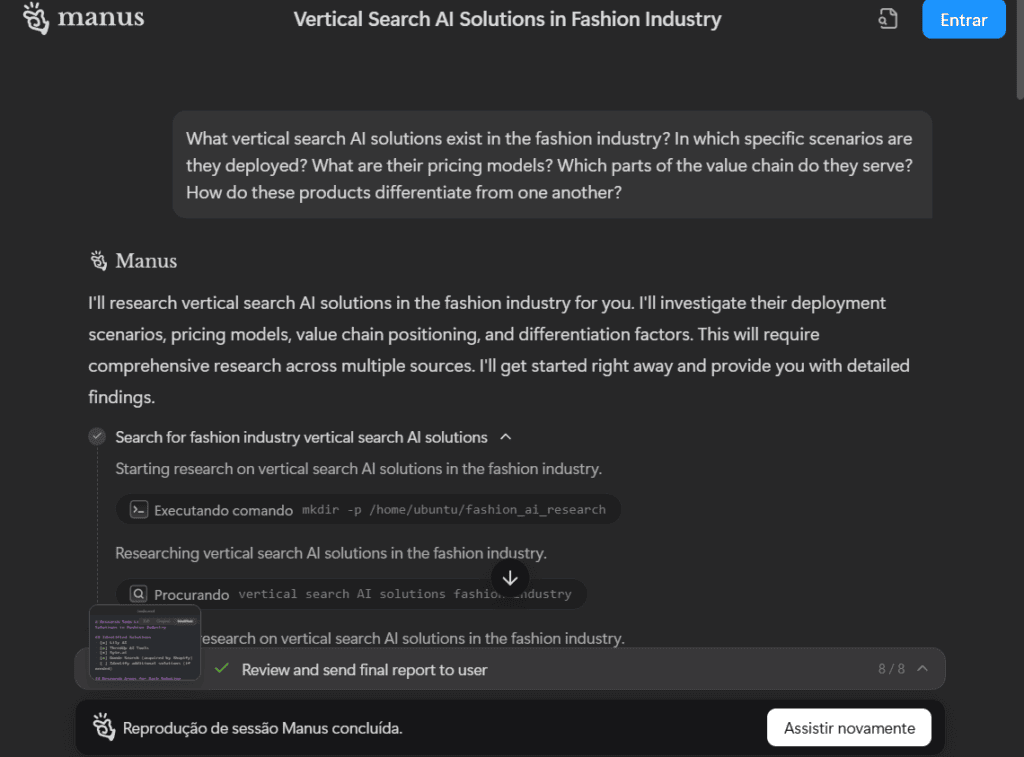
Task: Open the session files document icon
Action: click(x=887, y=19)
